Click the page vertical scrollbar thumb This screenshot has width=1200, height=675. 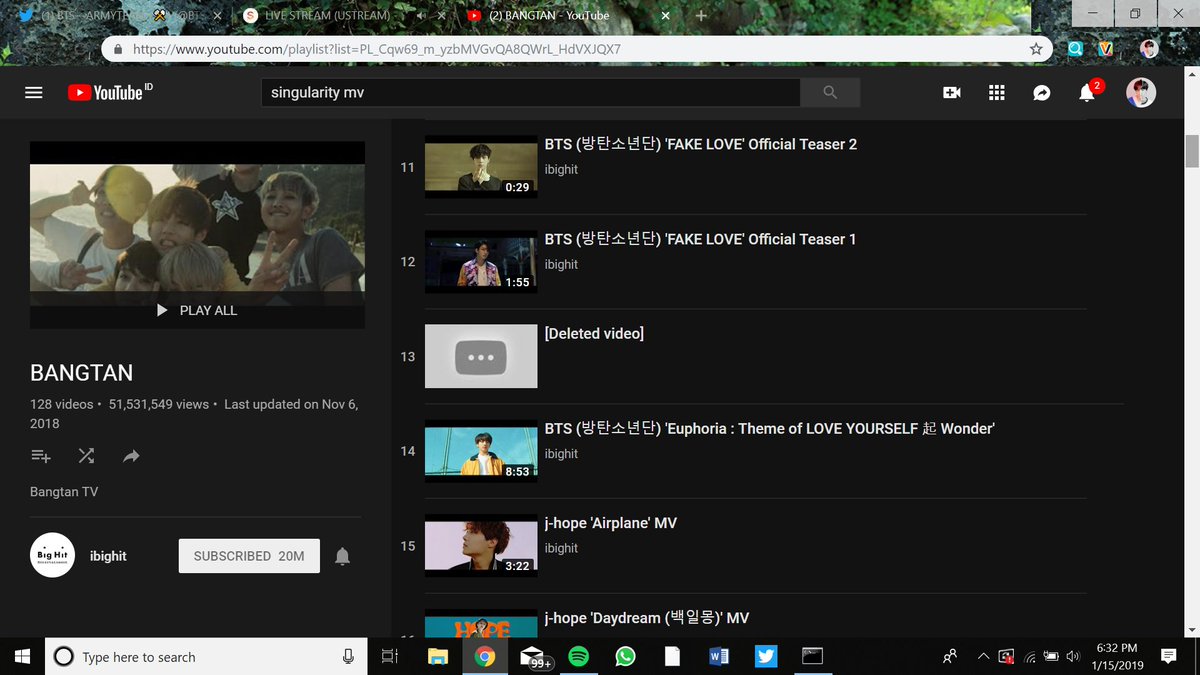pyautogui.click(x=1192, y=150)
